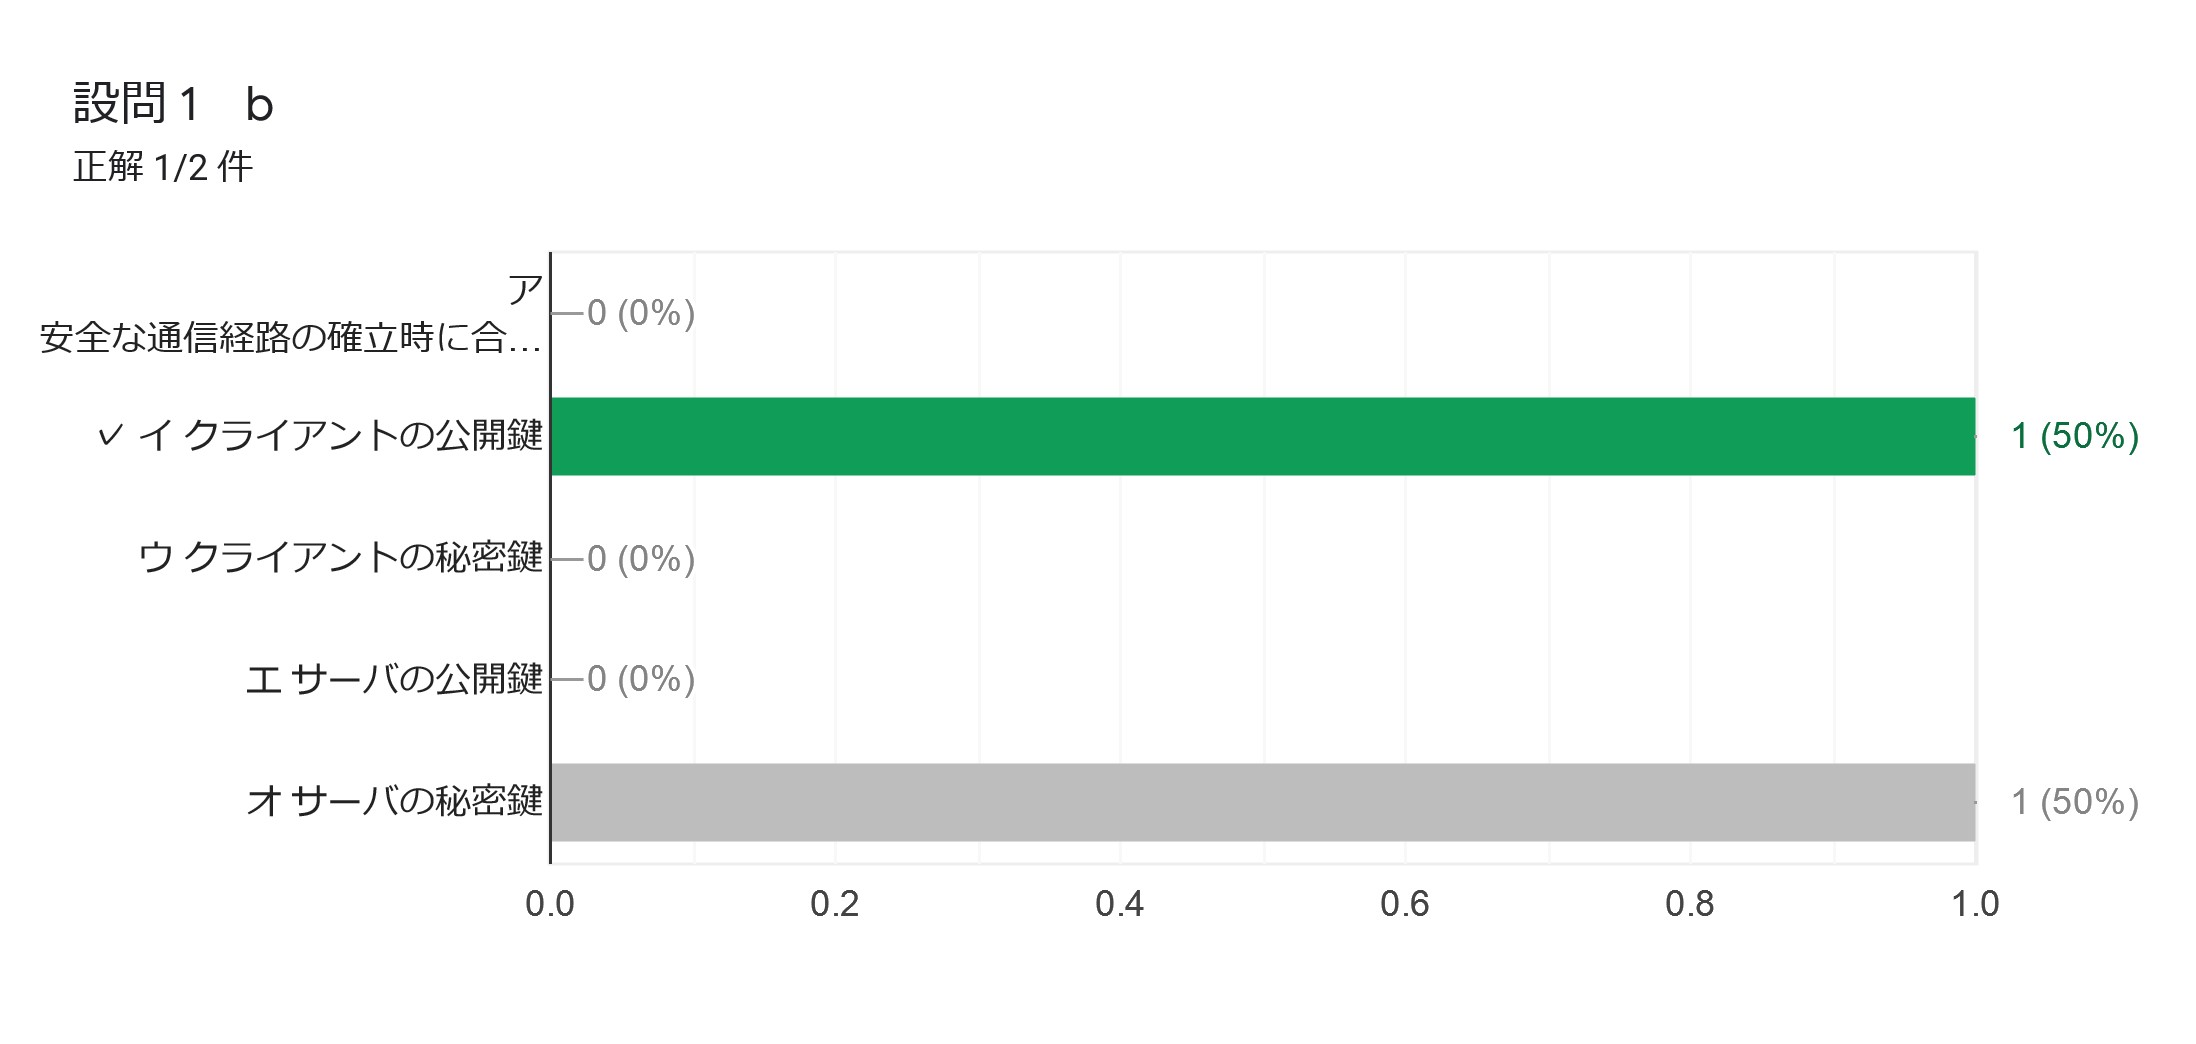
Task: Click the gray 1 (50%) value label
Action: point(2075,802)
